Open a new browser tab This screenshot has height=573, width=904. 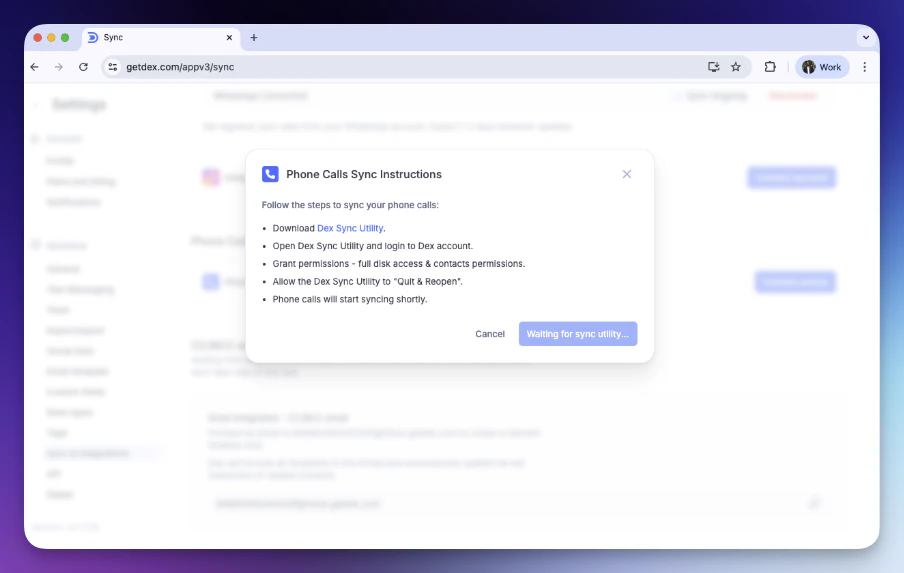pos(254,37)
